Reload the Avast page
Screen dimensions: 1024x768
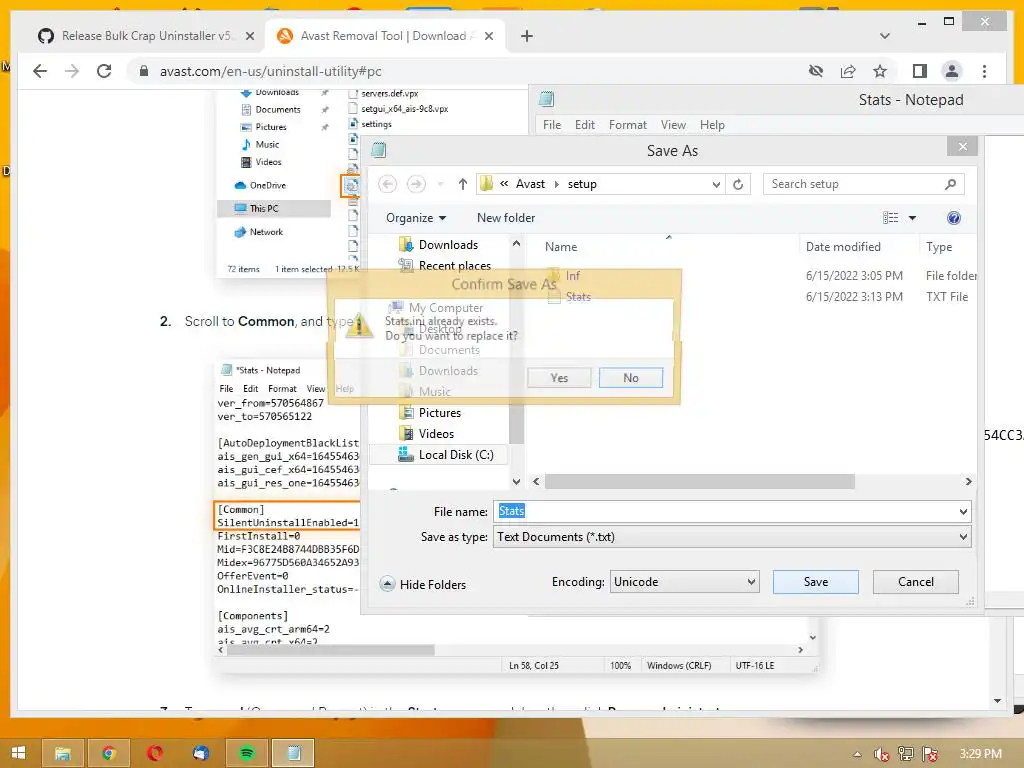pyautogui.click(x=104, y=71)
